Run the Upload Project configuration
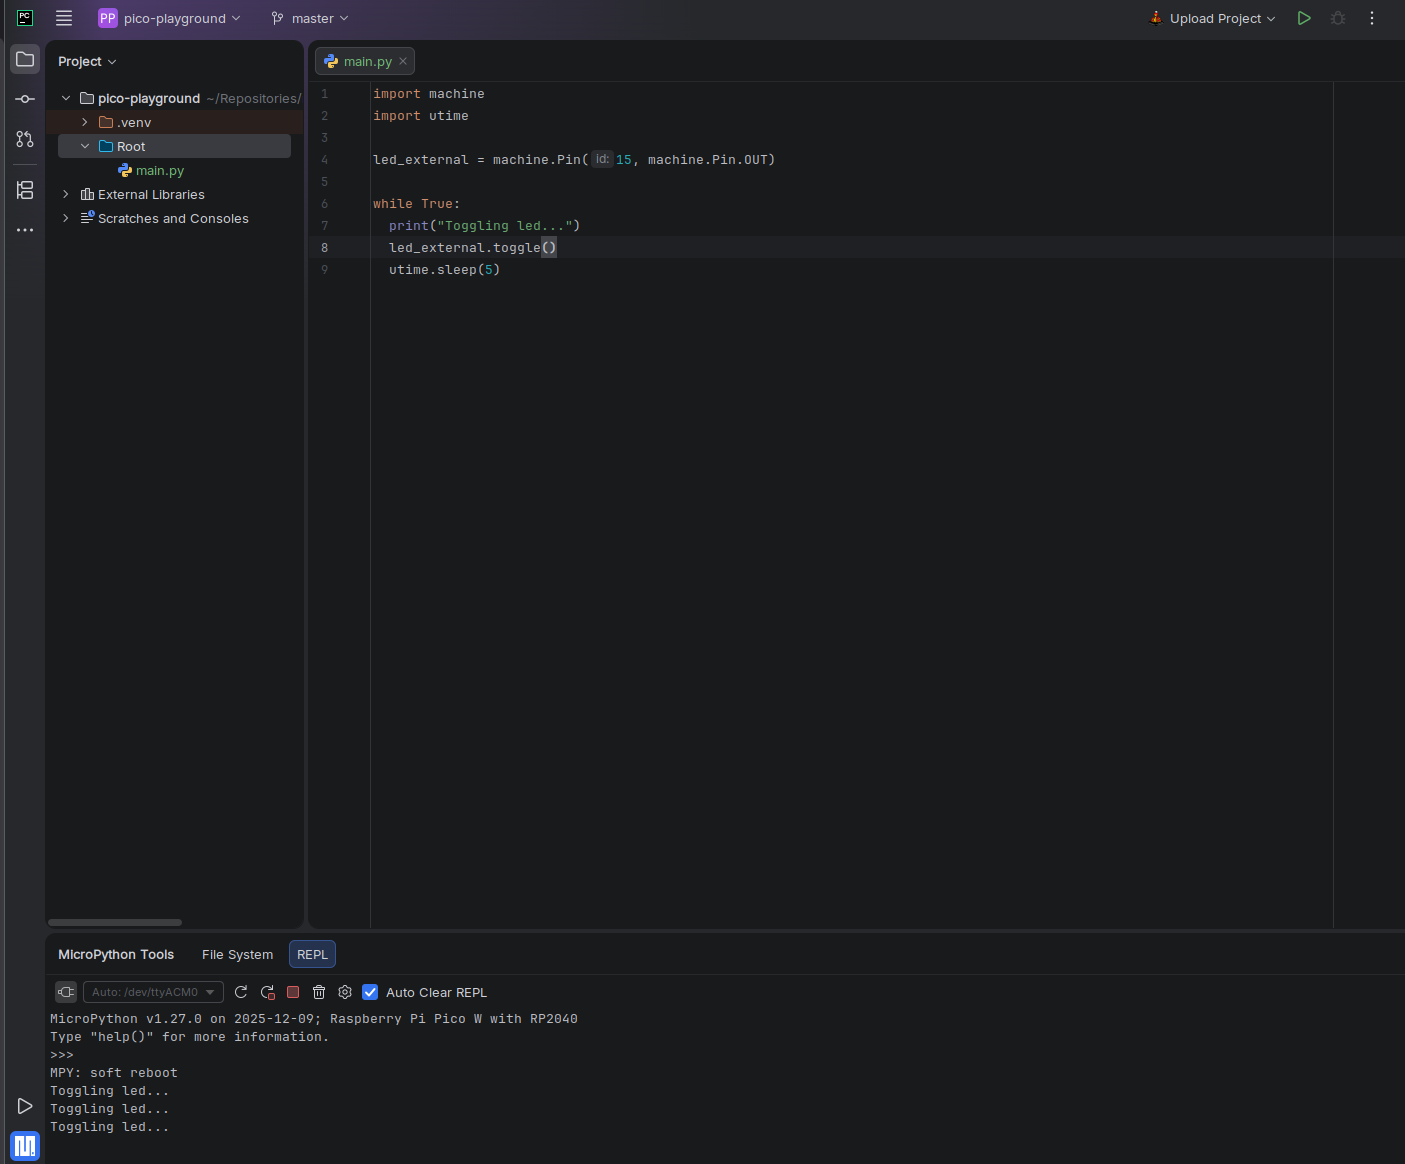The height and width of the screenshot is (1164, 1405). pos(1304,18)
